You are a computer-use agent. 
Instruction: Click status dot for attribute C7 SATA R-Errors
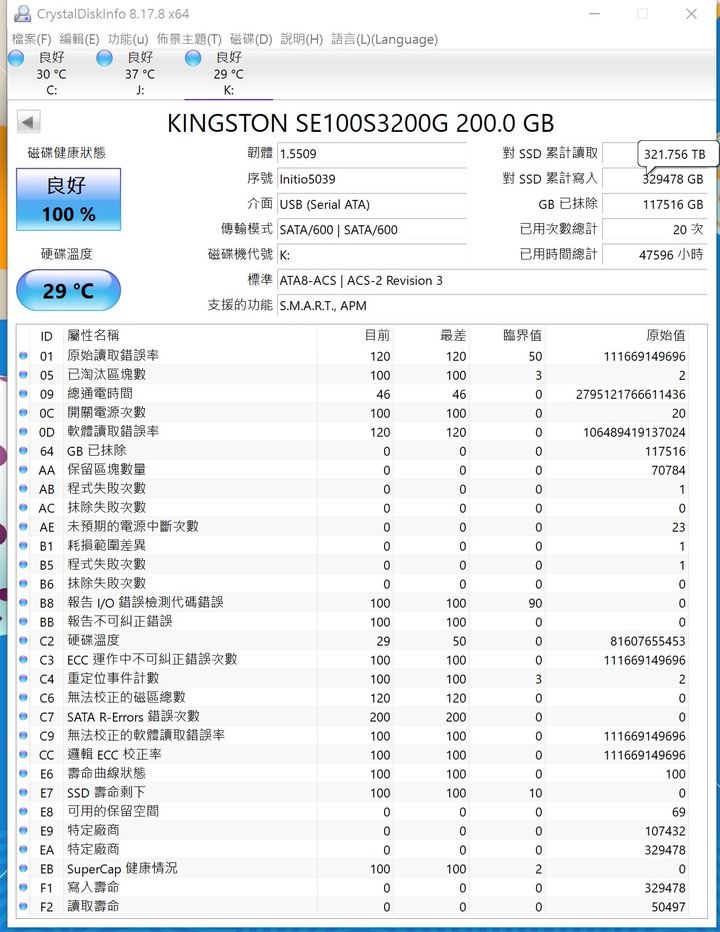23,716
